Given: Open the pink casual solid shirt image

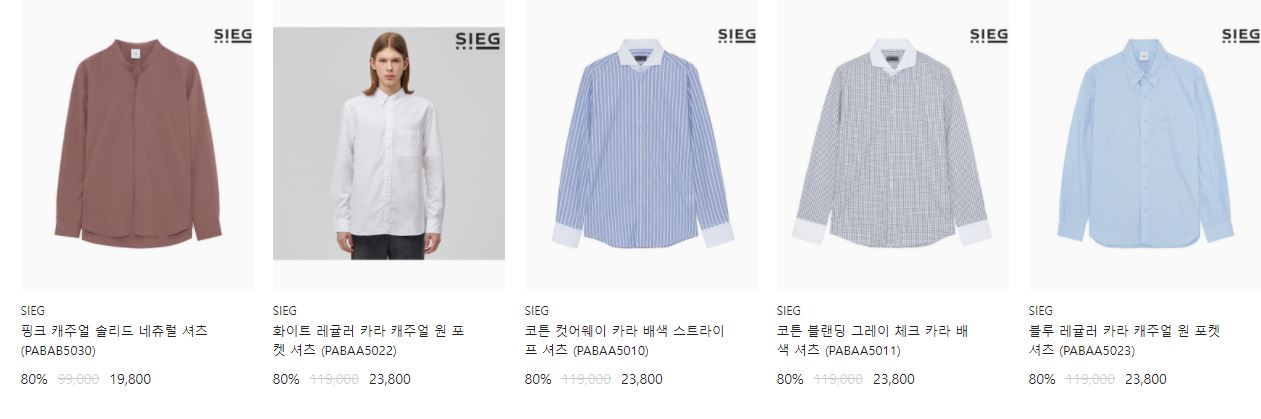Looking at the screenshot, I should [137, 145].
